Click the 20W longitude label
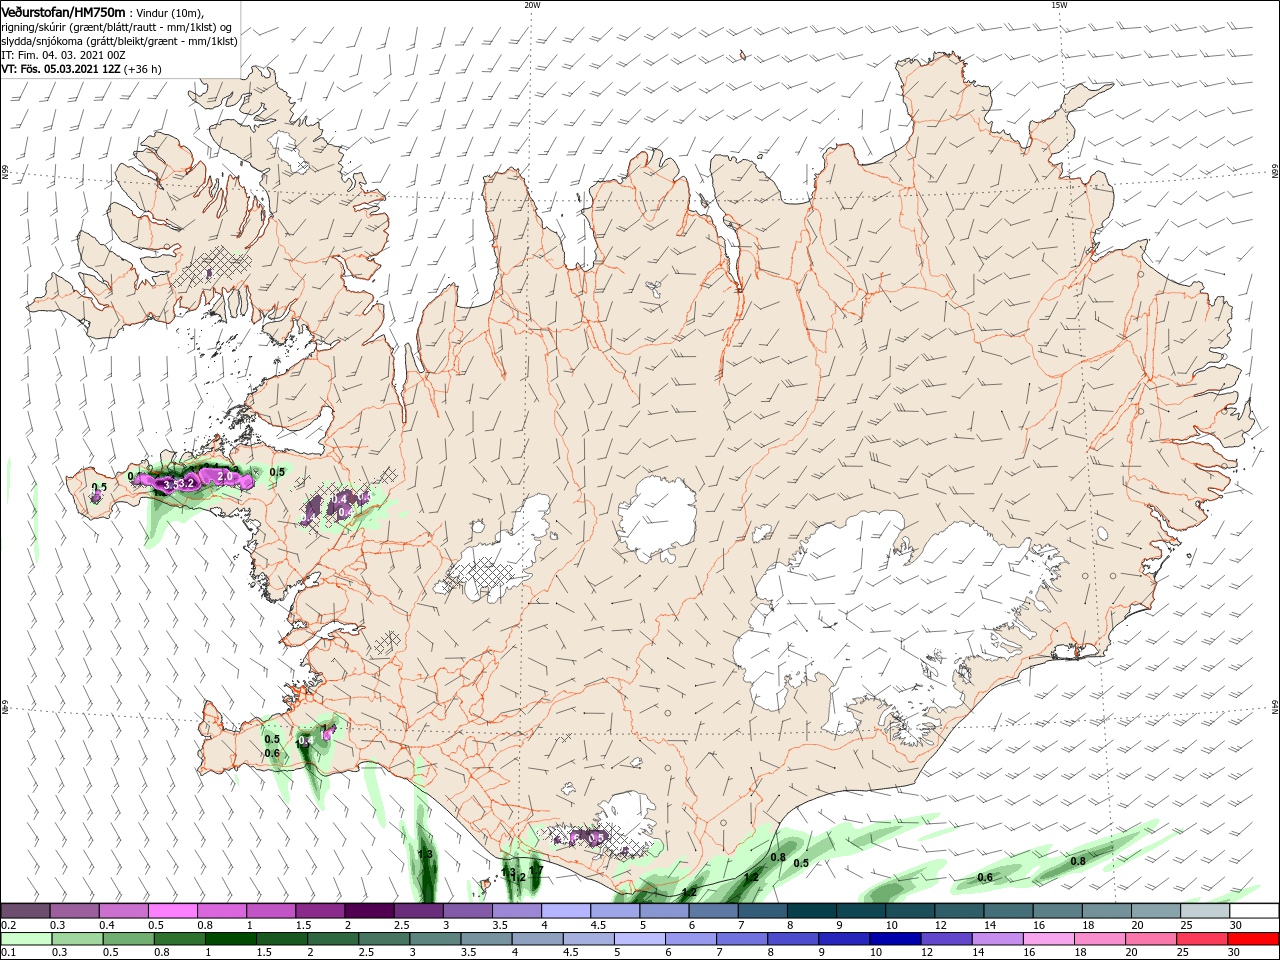This screenshot has width=1280, height=960. coord(532,5)
